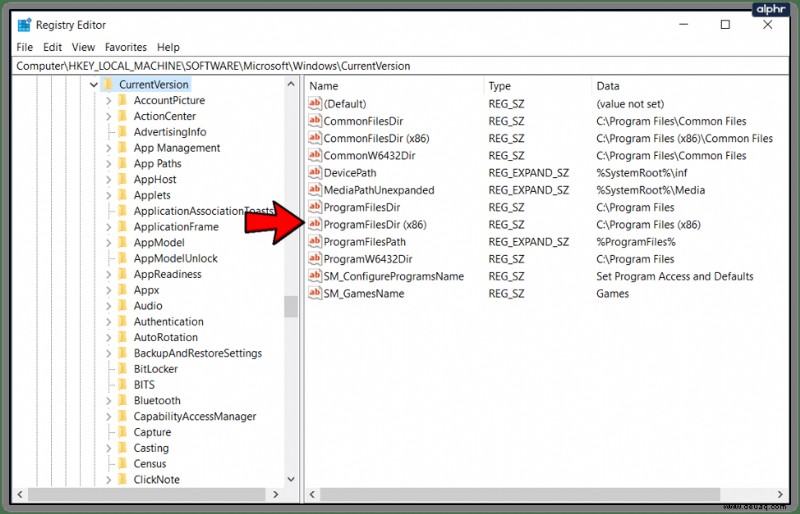Click the folder icon of CurrentVersion key
The image size is (800, 514).
[108, 84]
